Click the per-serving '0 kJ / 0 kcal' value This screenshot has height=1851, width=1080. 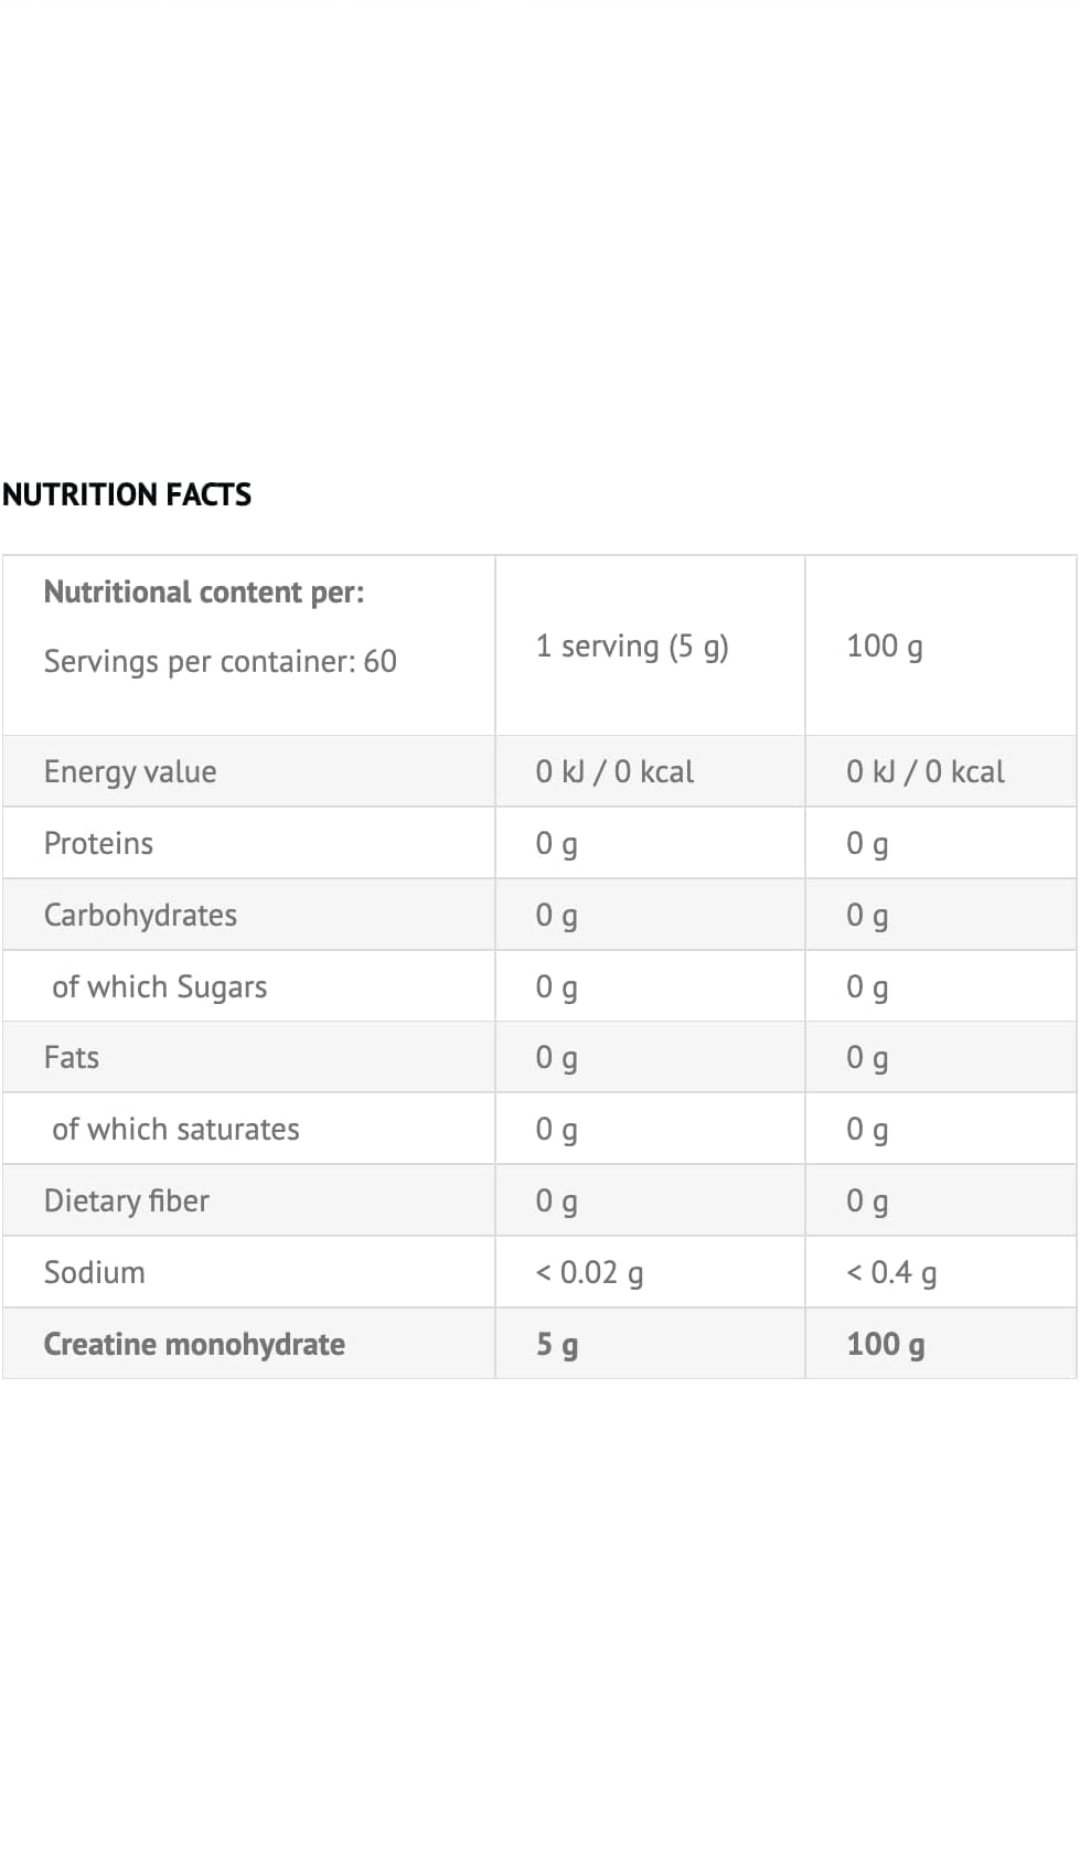[614, 771]
